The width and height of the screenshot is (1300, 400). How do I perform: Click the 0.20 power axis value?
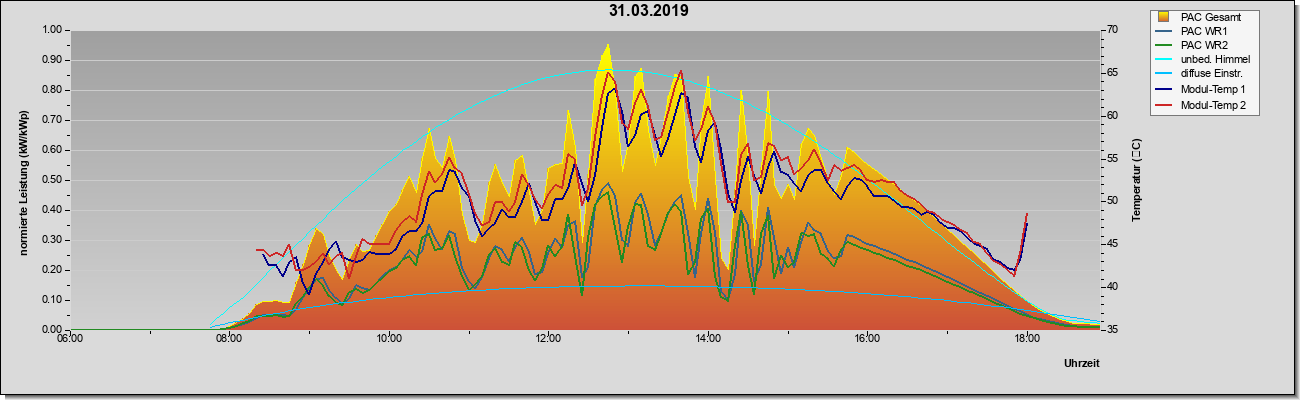(52, 270)
